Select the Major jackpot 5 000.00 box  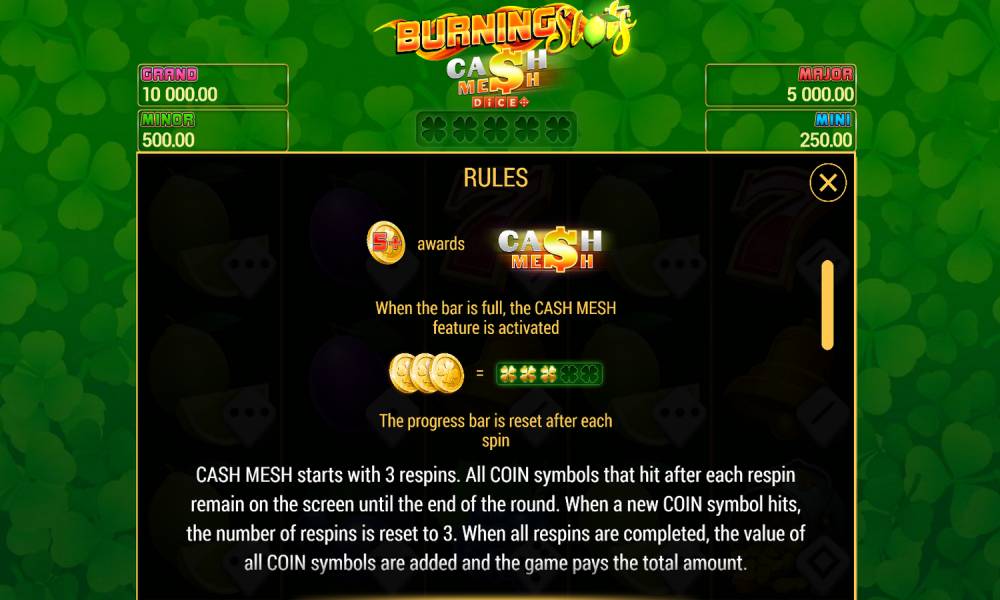tap(781, 85)
